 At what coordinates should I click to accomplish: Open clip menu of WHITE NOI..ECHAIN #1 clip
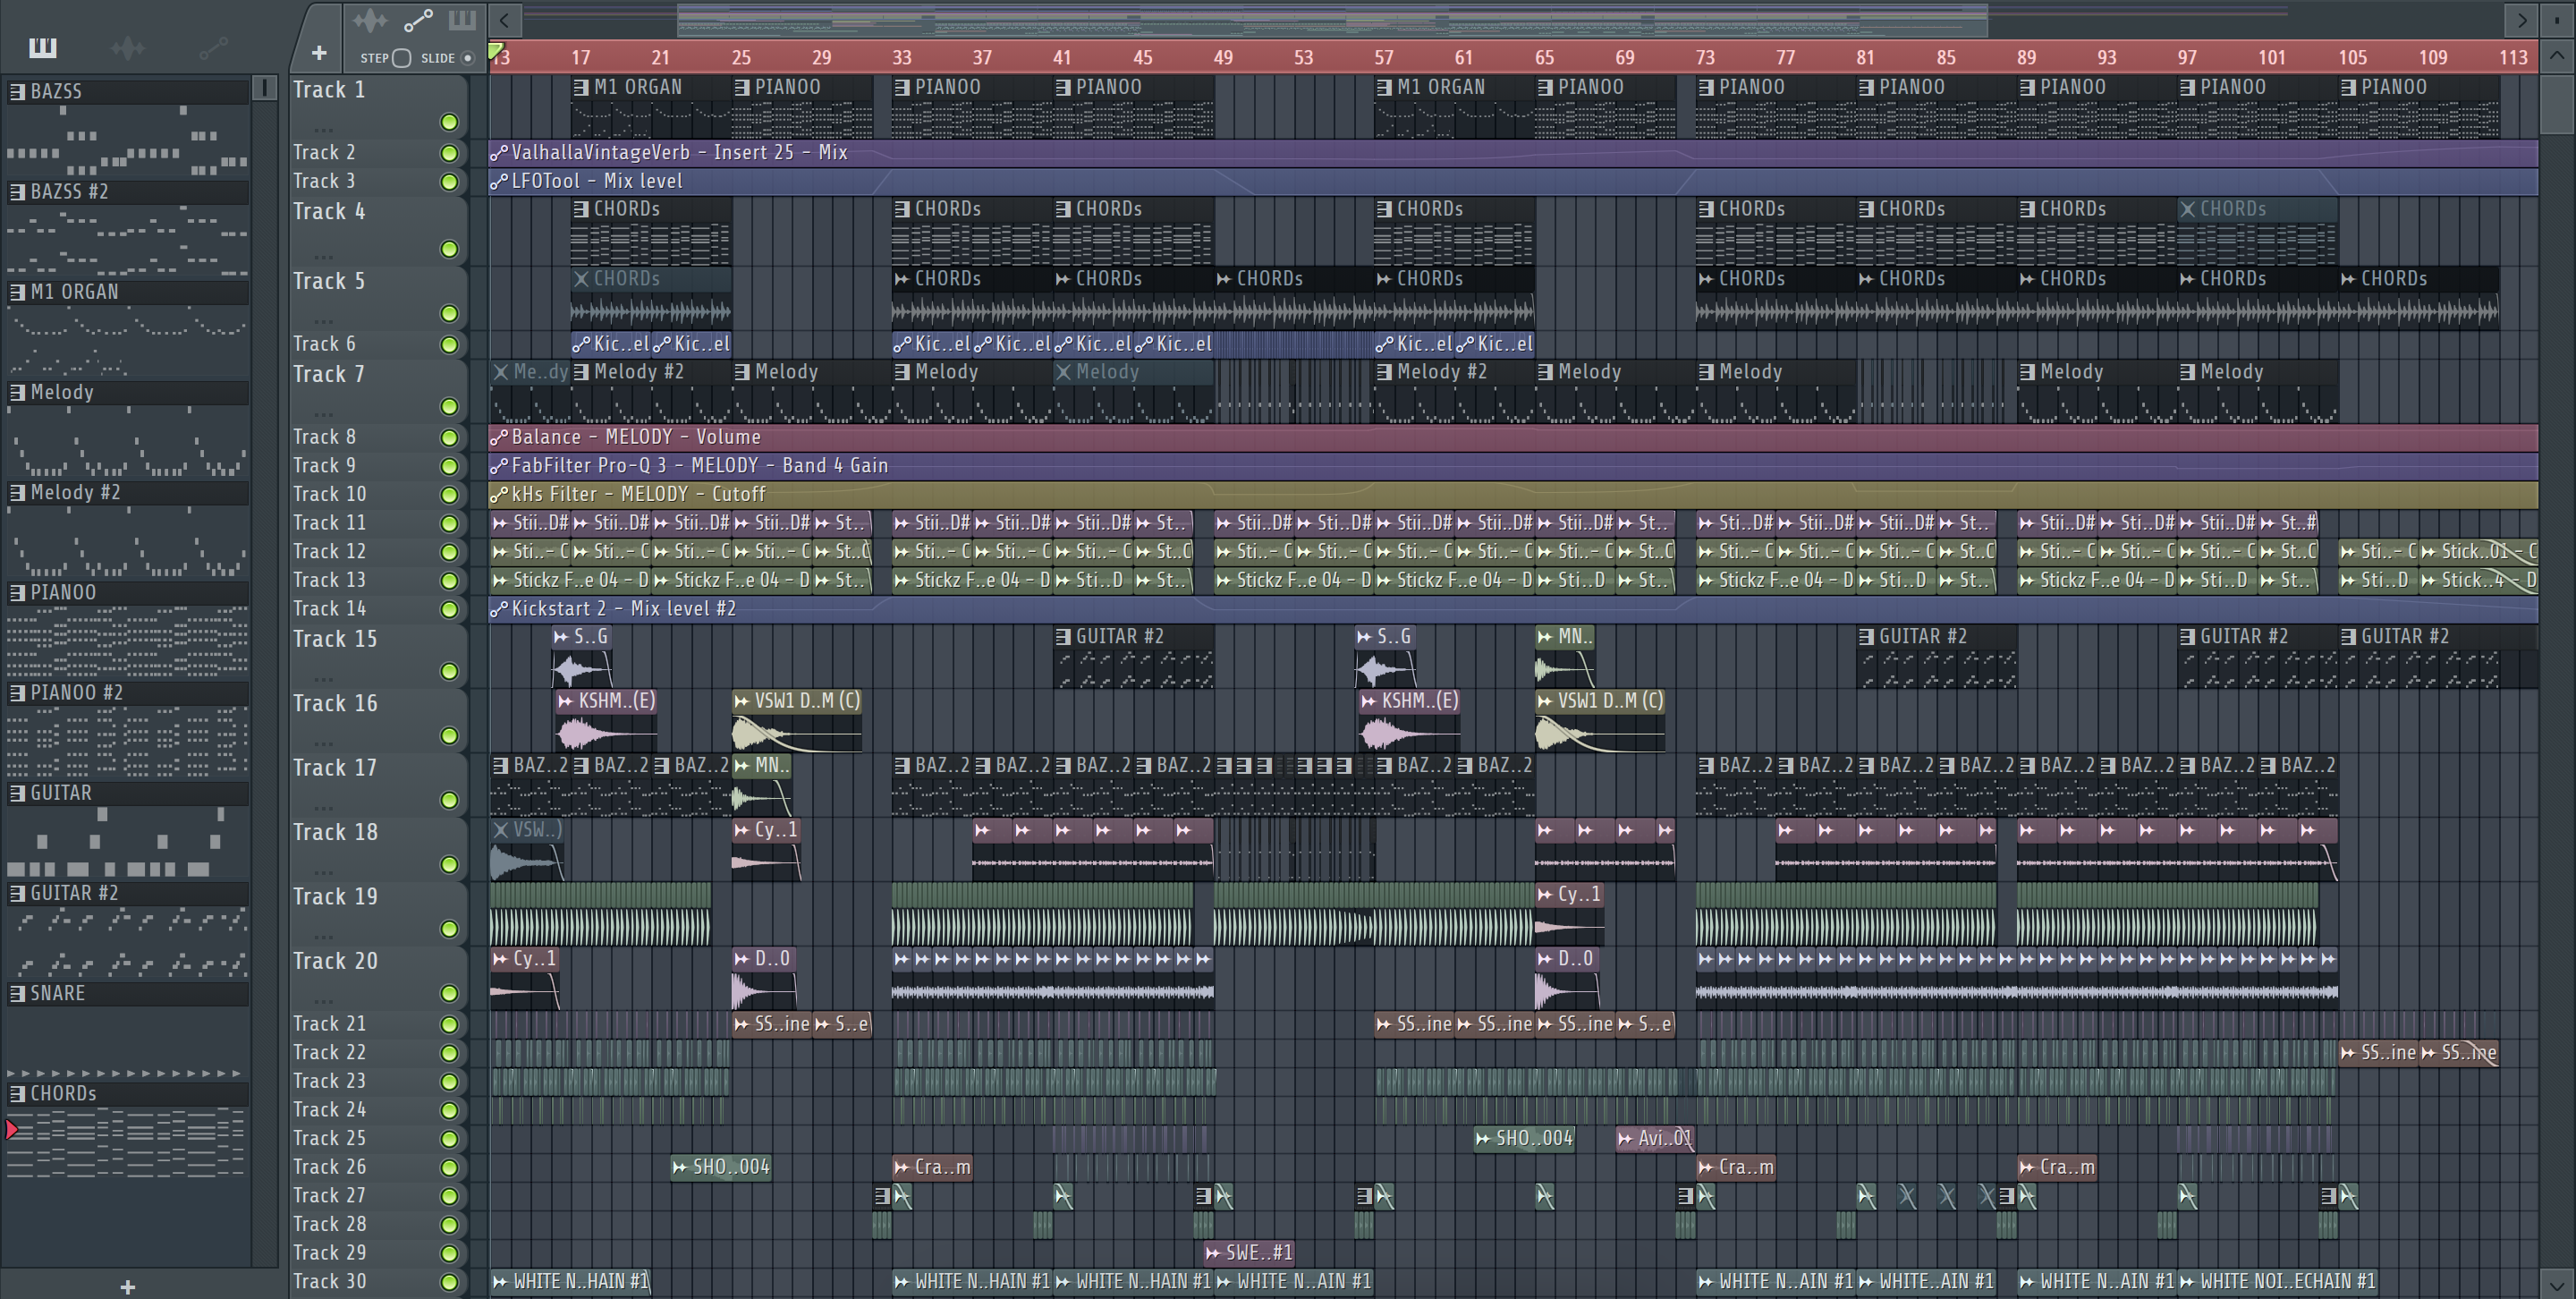pyautogui.click(x=2188, y=1282)
